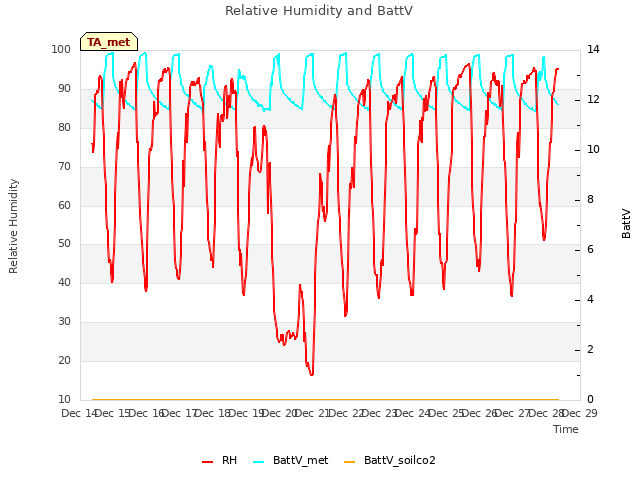Click the TA_met annotation label
The width and height of the screenshot is (640, 480).
(109, 42)
